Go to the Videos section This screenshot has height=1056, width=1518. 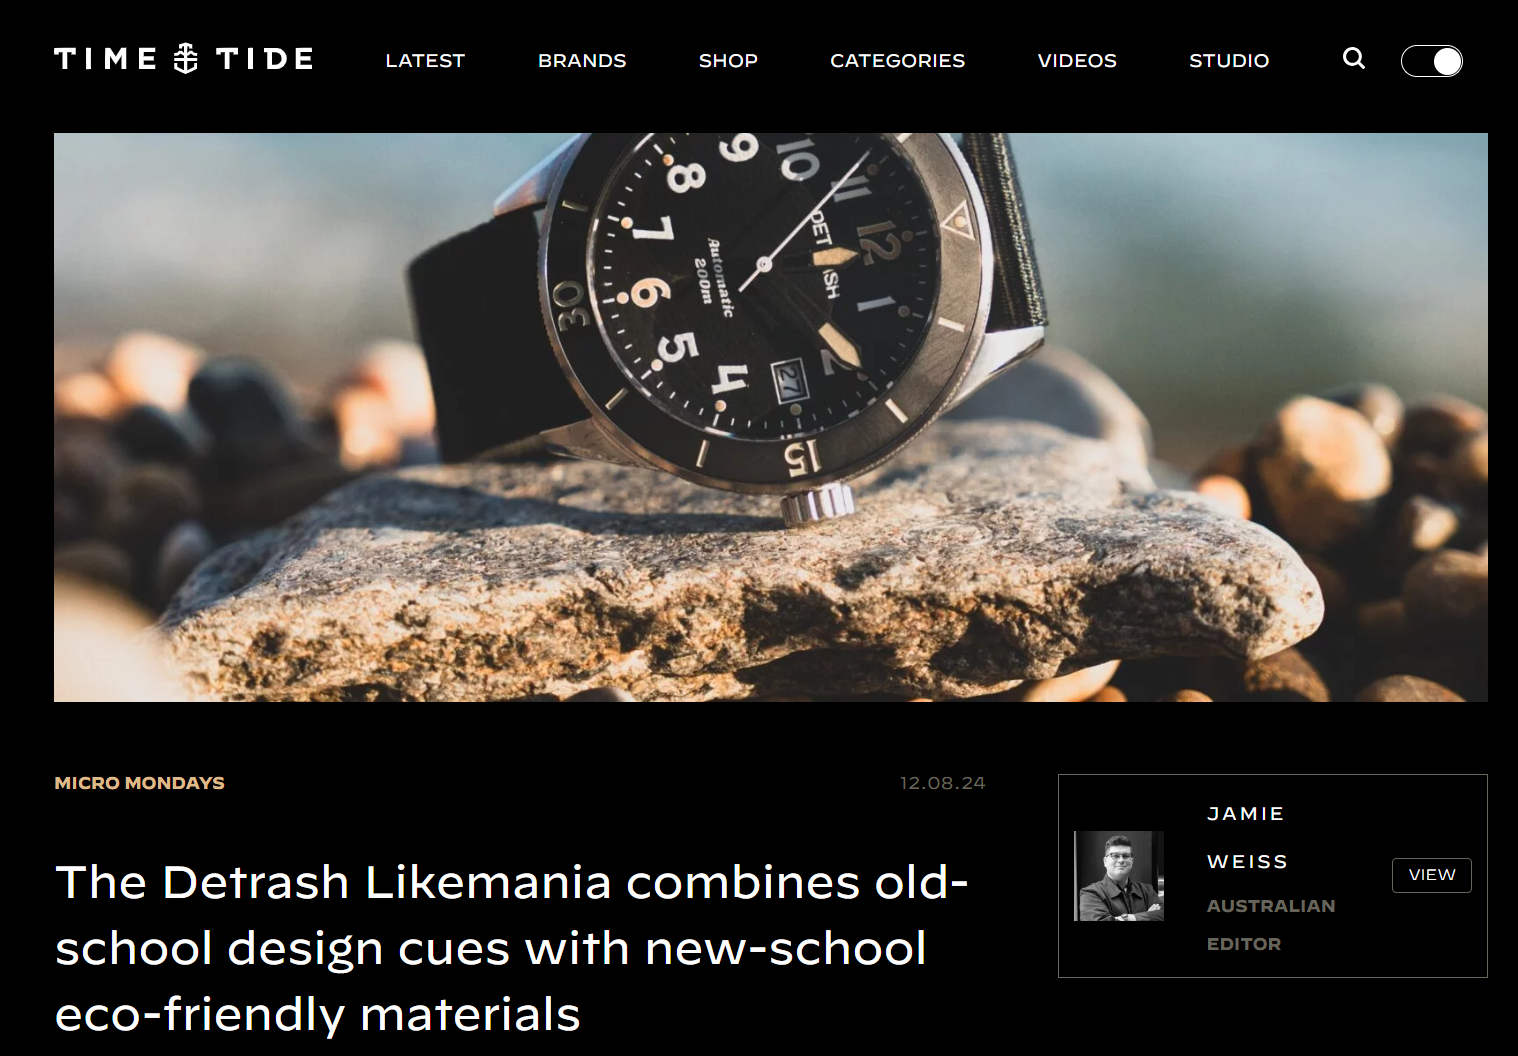pos(1077,60)
